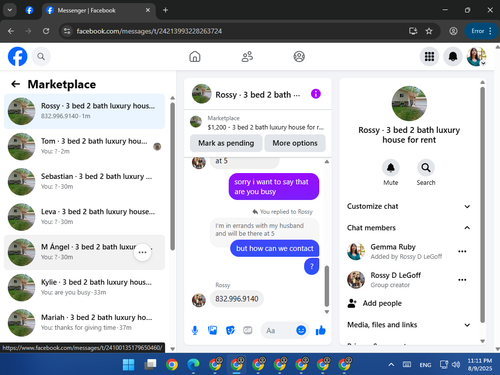Open the Mariah conversation in the list
This screenshot has width=500, height=375.
pos(84,323)
